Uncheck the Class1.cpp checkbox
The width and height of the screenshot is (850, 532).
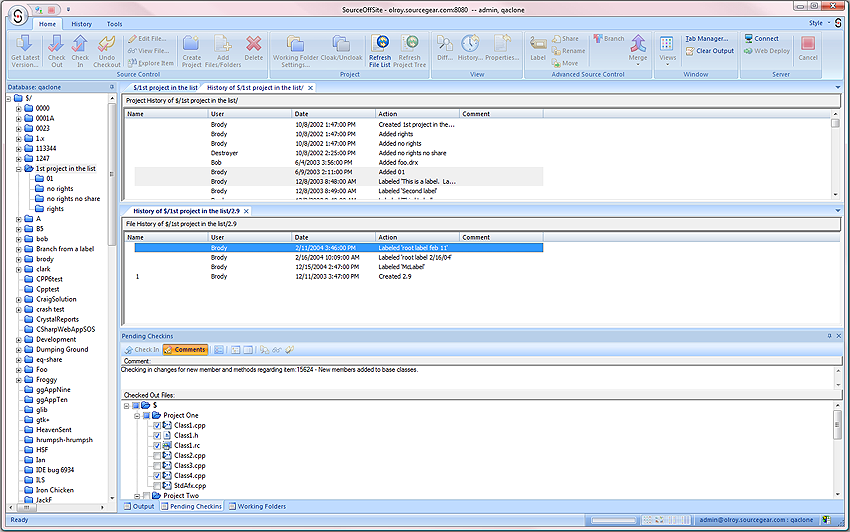pos(156,426)
